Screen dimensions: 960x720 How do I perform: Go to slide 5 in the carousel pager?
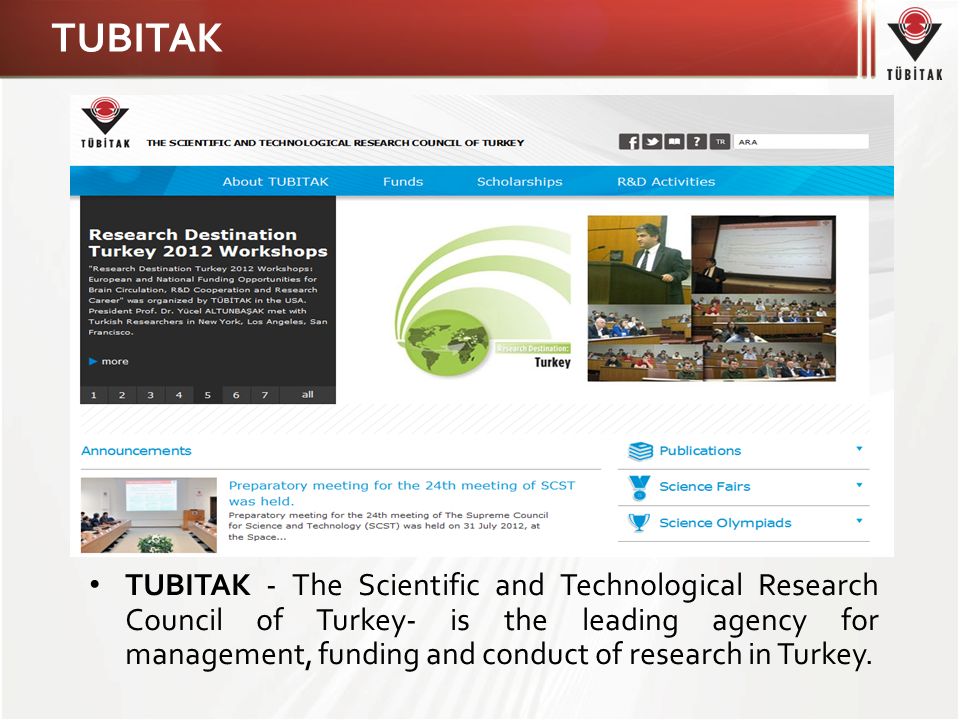(x=208, y=395)
